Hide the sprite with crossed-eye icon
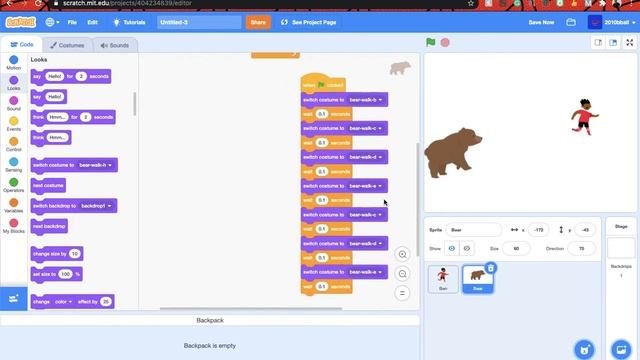640x360 pixels. pyautogui.click(x=467, y=248)
